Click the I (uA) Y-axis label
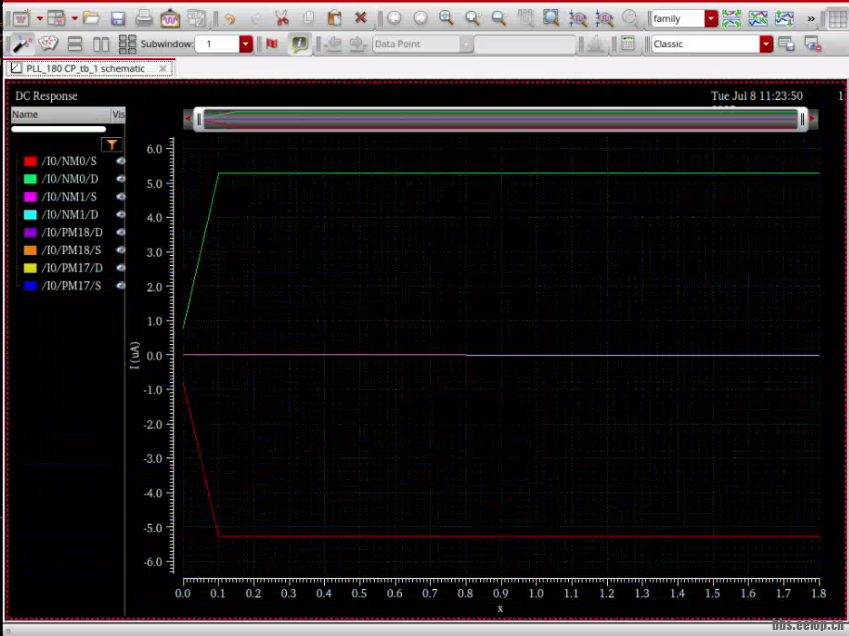Viewport: 849px width, 636px height. pos(135,355)
